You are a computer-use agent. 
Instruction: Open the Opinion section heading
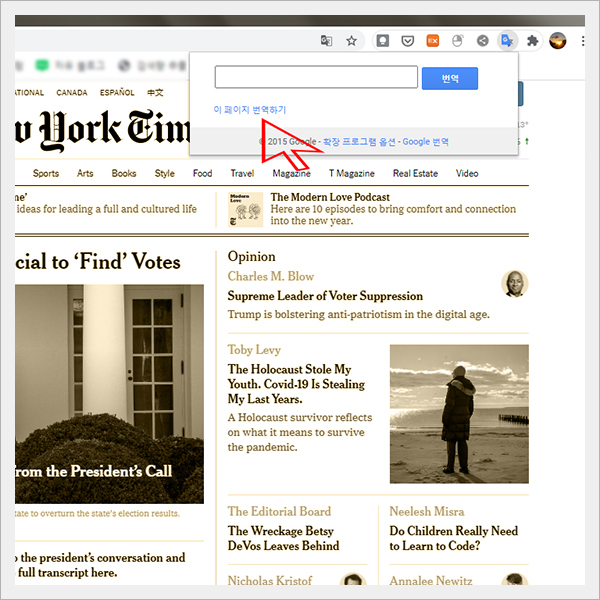[251, 256]
